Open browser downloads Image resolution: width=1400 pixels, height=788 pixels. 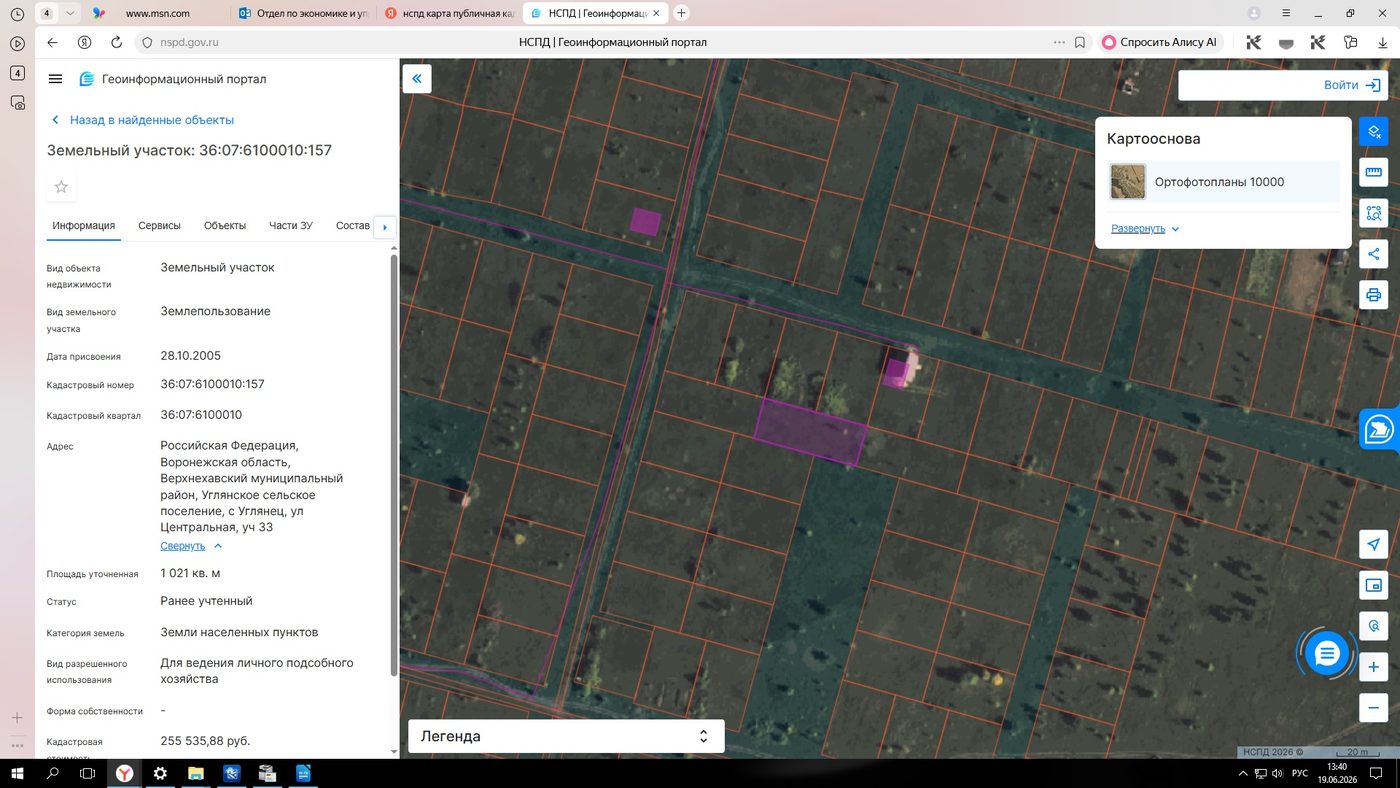coord(1382,43)
